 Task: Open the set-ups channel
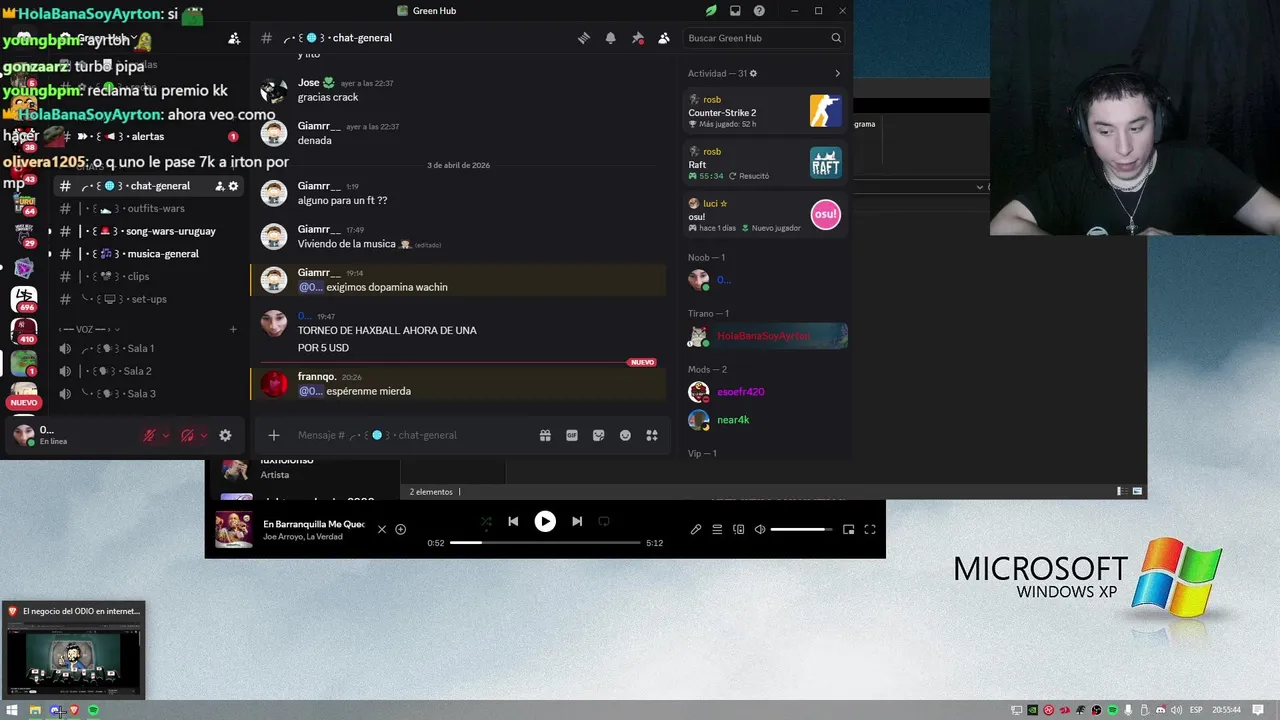150,299
